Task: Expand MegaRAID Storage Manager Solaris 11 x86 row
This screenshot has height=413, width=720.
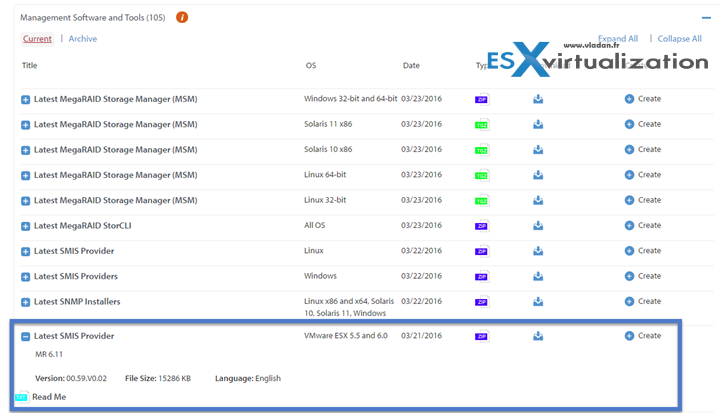Action: [x=26, y=124]
